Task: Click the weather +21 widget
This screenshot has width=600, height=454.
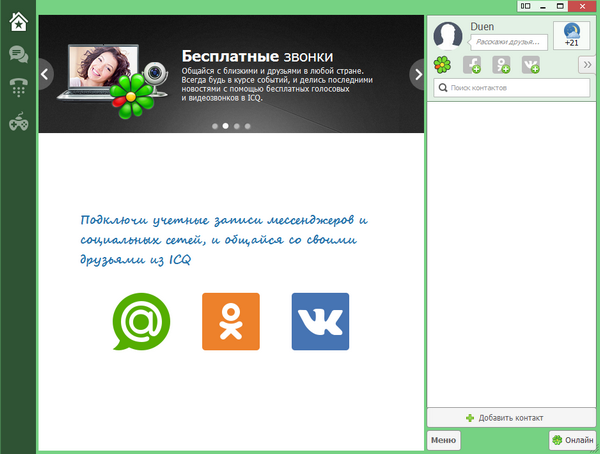Action: click(572, 35)
